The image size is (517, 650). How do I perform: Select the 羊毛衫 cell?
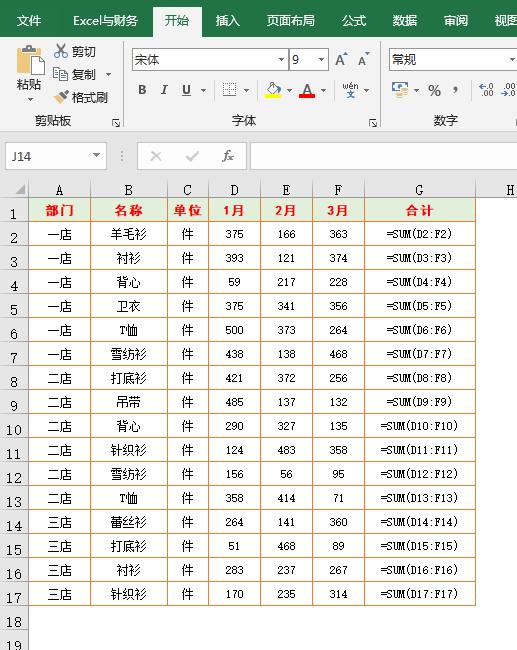[x=129, y=234]
